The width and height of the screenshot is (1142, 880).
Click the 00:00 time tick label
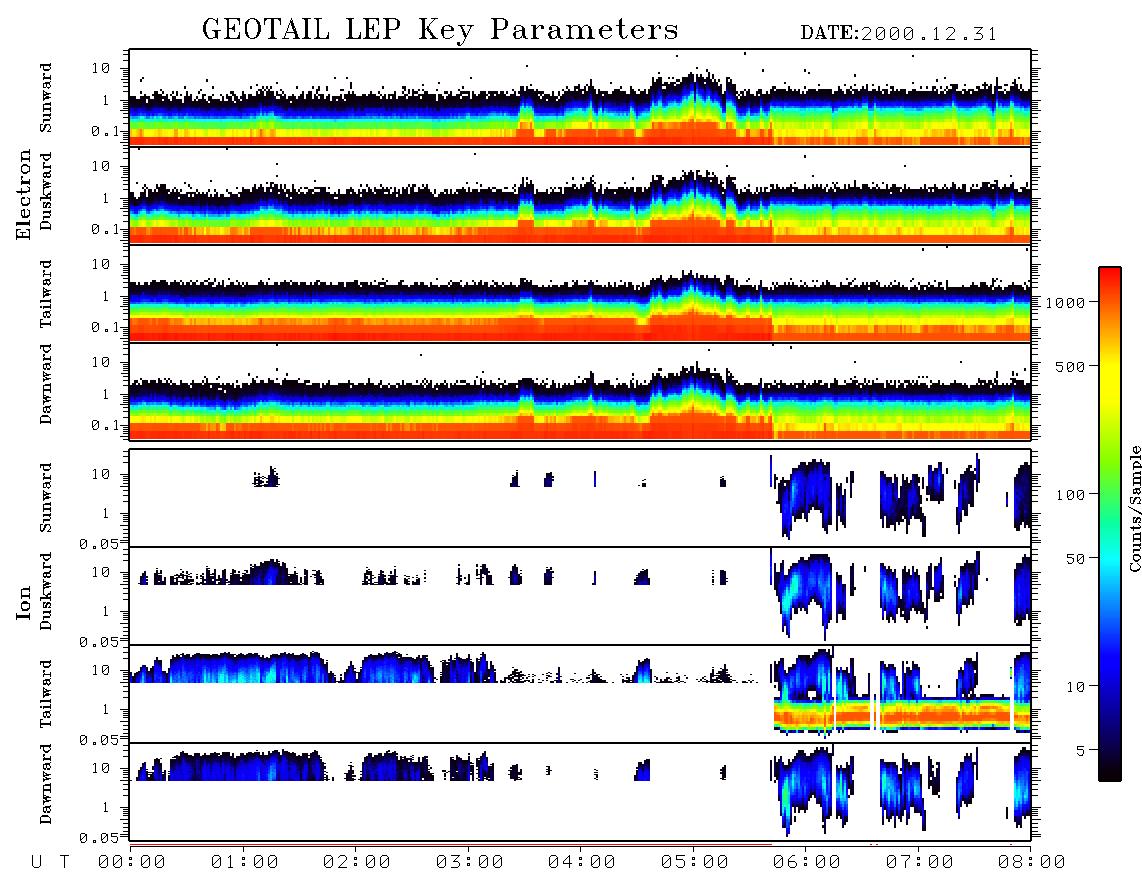pyautogui.click(x=132, y=863)
